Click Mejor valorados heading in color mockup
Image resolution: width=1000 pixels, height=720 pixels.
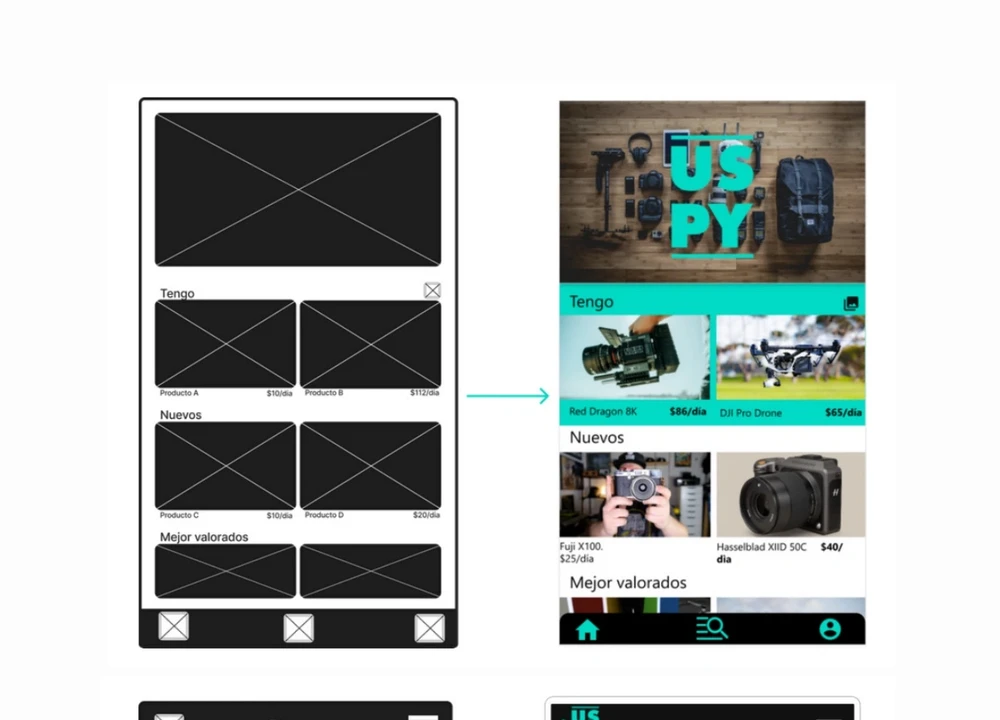(628, 582)
